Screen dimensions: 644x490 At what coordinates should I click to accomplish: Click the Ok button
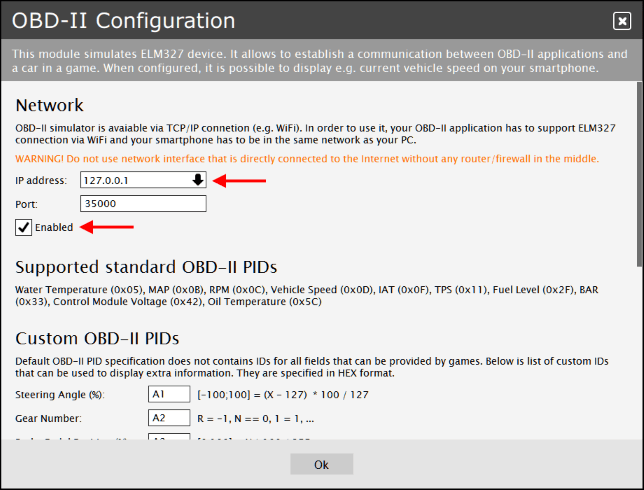(x=322, y=465)
